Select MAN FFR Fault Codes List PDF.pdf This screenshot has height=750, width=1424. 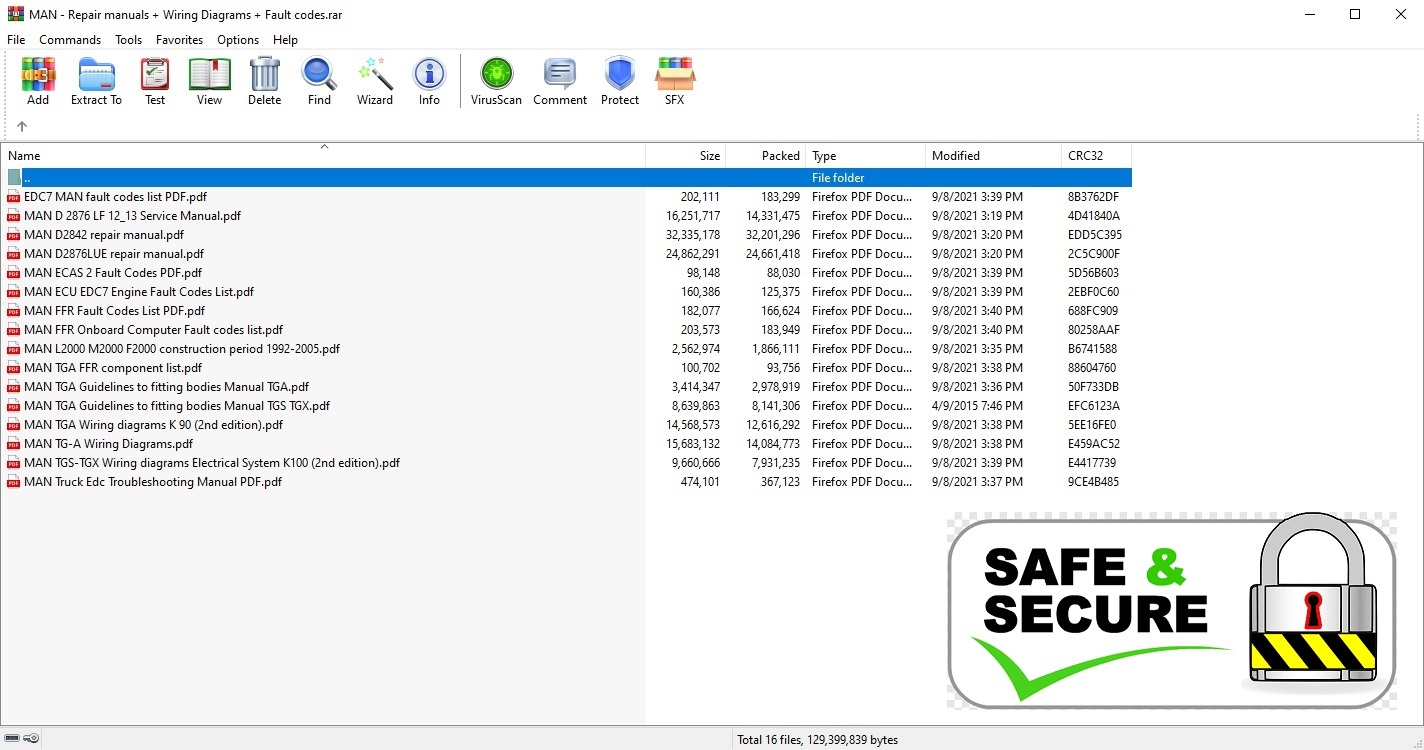[114, 311]
